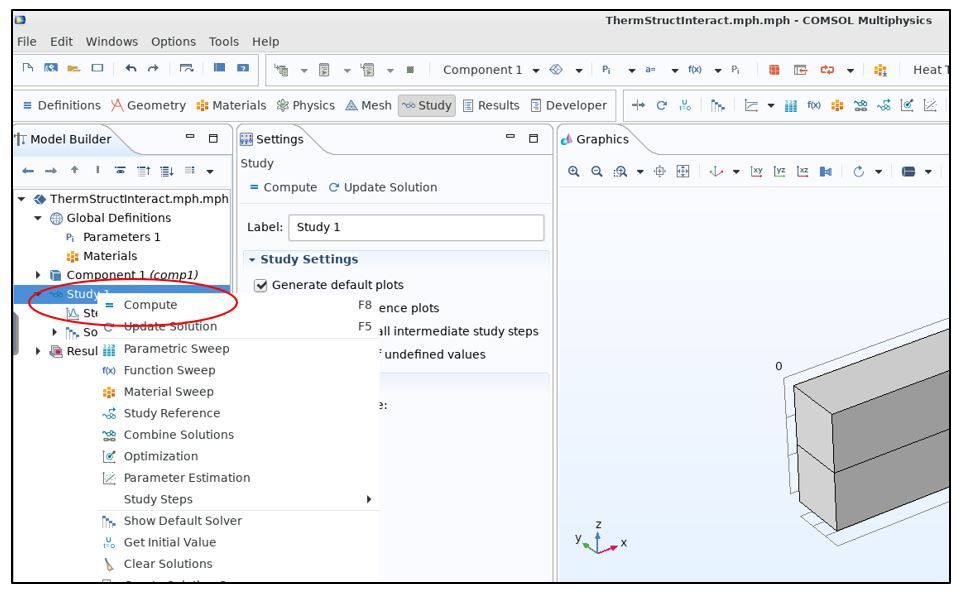Collapse the ThermStructInteract.mph.mph root node
The height and width of the screenshot is (595, 958).
pos(21,199)
